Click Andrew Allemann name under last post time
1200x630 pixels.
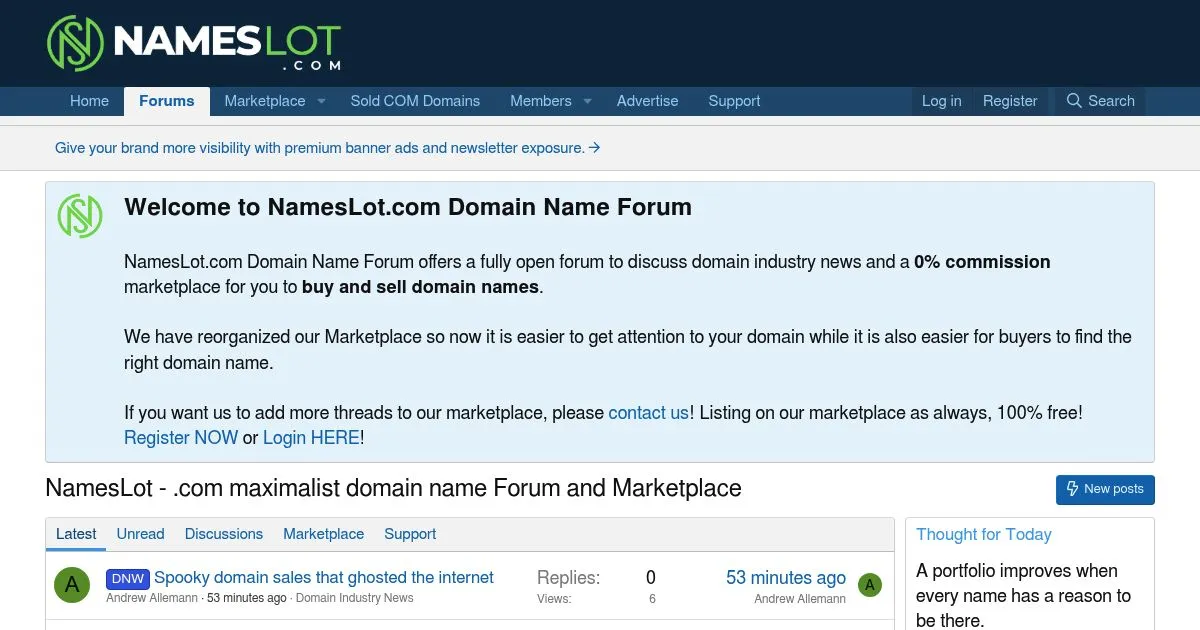point(800,599)
